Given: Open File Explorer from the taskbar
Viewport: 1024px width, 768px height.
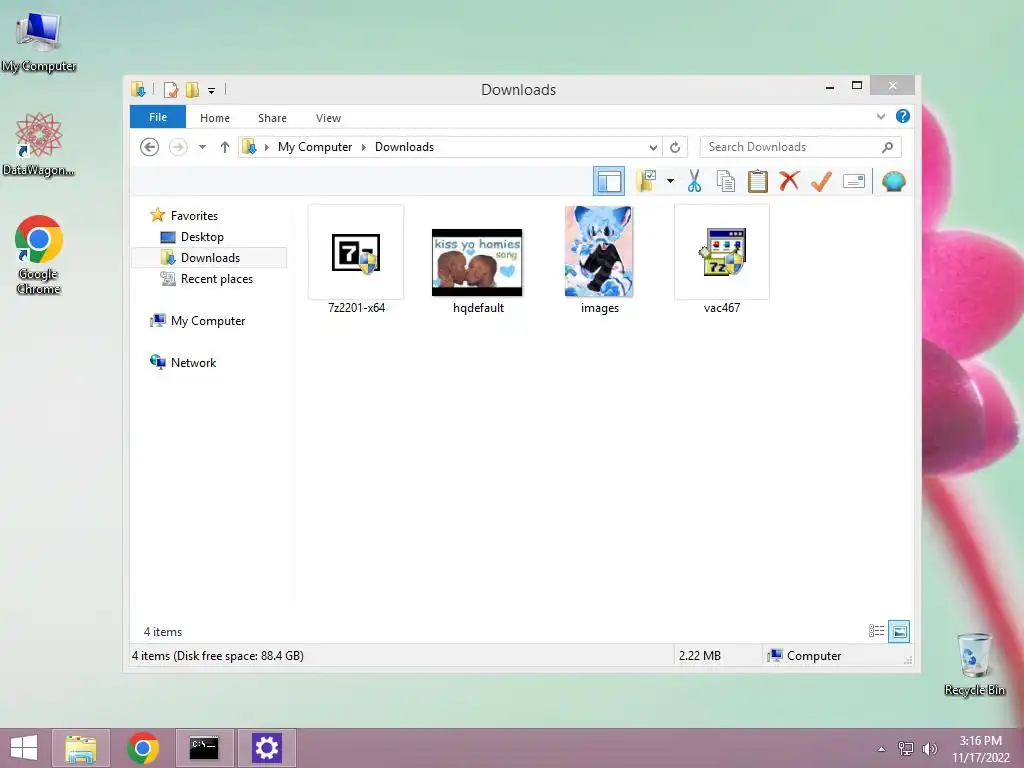Looking at the screenshot, I should [x=81, y=748].
